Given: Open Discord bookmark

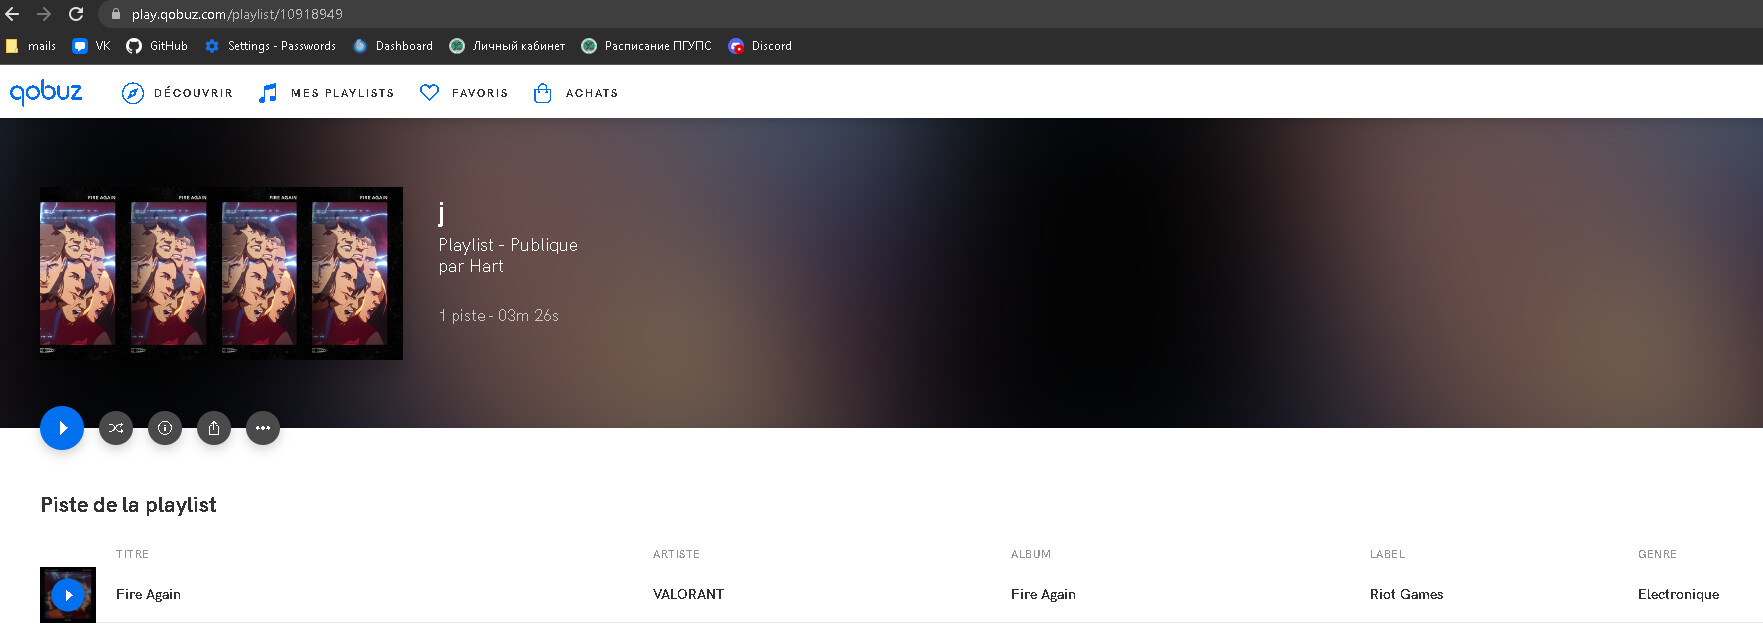Looking at the screenshot, I should point(760,46).
